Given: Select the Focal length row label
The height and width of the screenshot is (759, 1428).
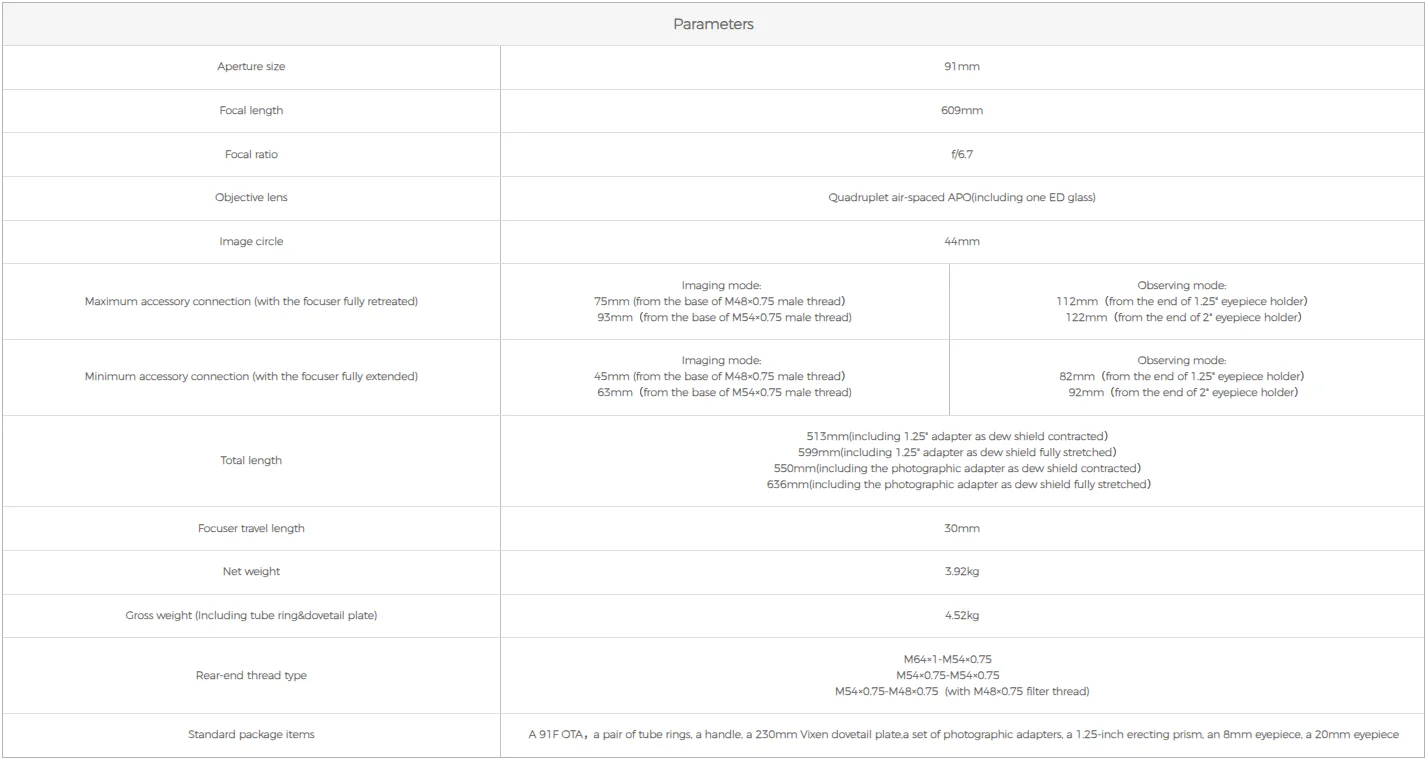Looking at the screenshot, I should pyautogui.click(x=251, y=111).
